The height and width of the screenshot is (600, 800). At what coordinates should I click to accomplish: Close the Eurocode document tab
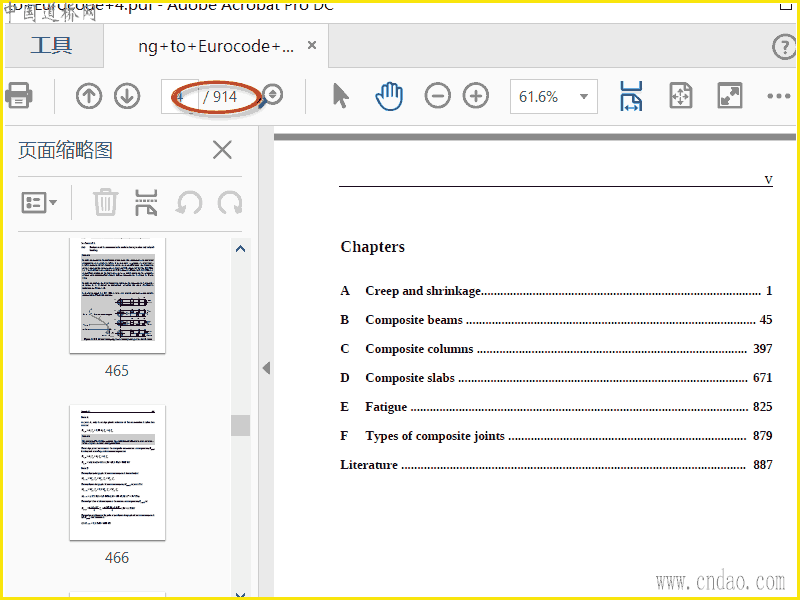click(x=312, y=45)
